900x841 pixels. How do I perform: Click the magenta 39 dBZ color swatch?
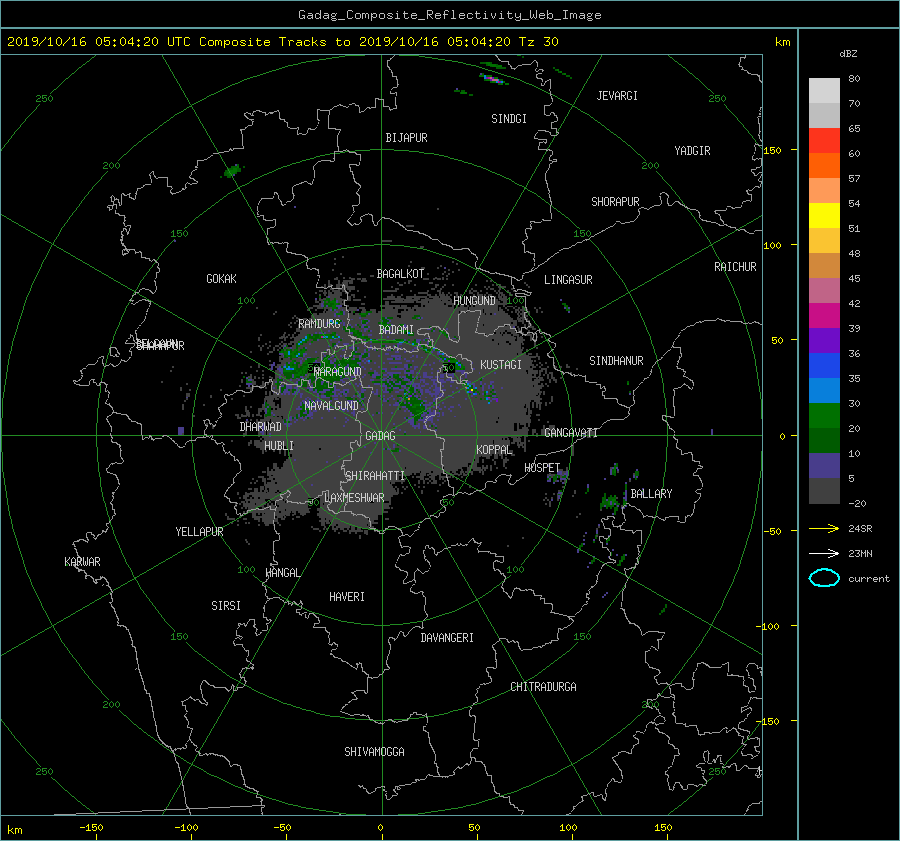click(824, 316)
